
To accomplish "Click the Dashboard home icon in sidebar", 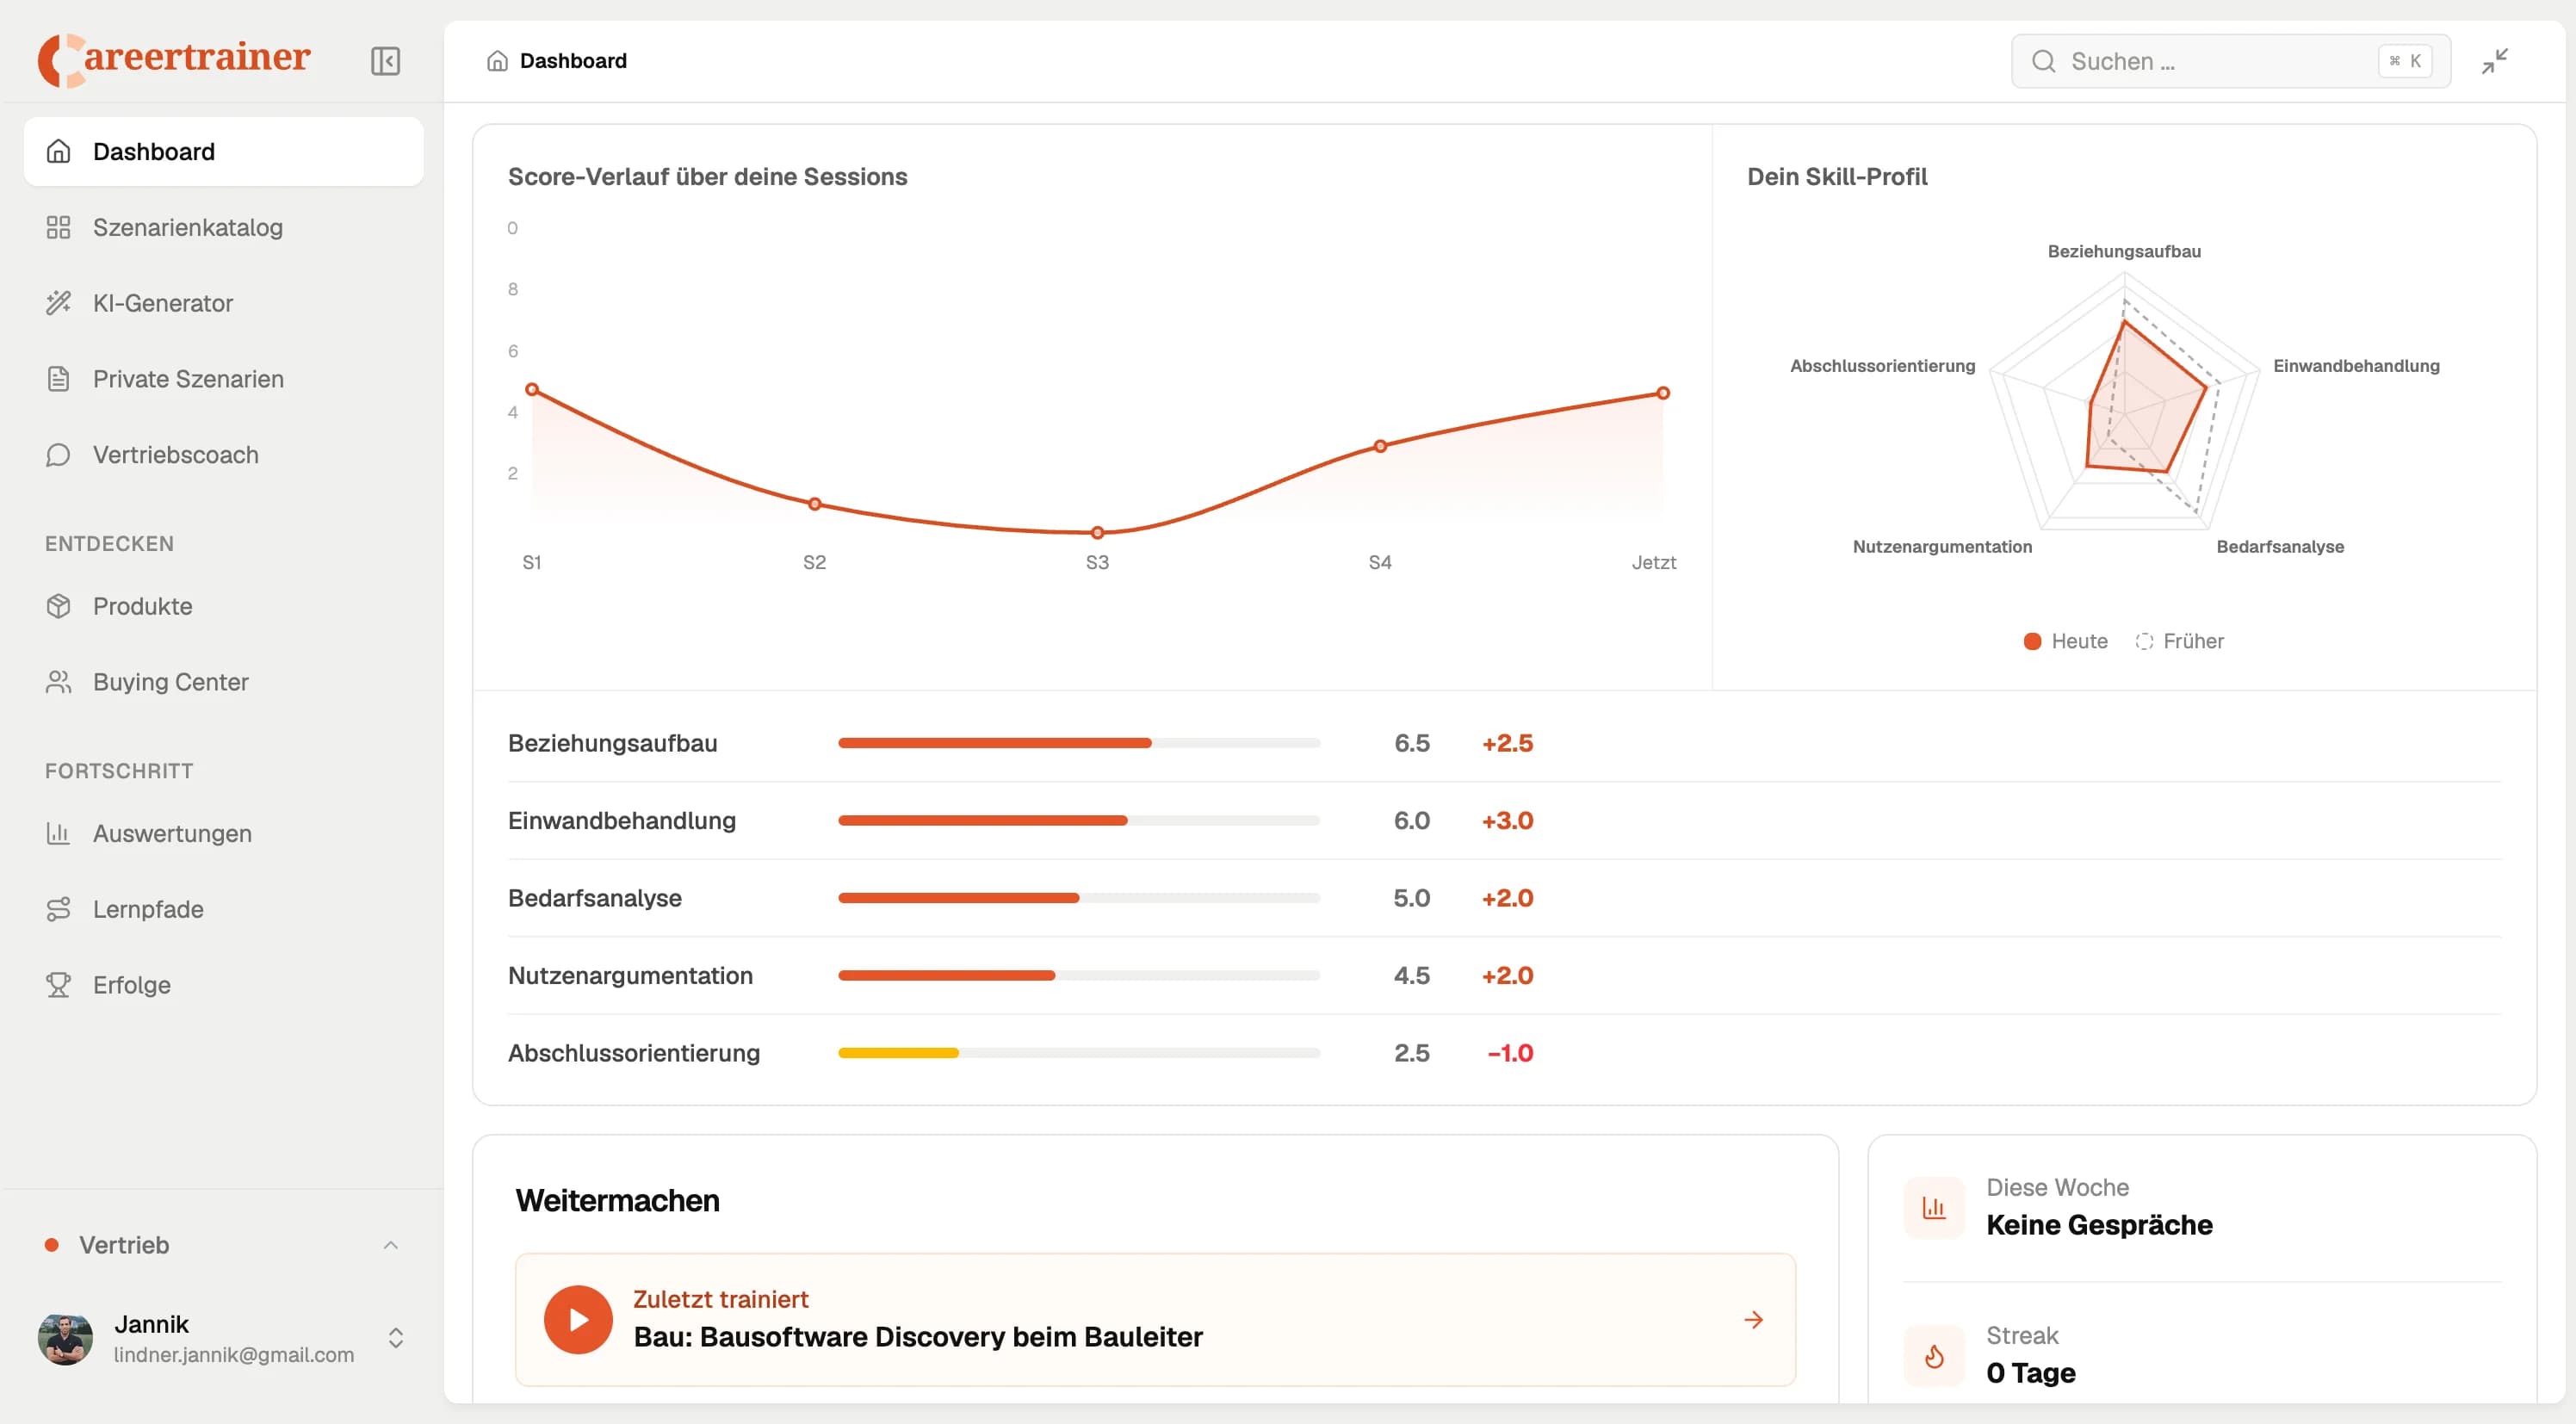I will [x=58, y=151].
